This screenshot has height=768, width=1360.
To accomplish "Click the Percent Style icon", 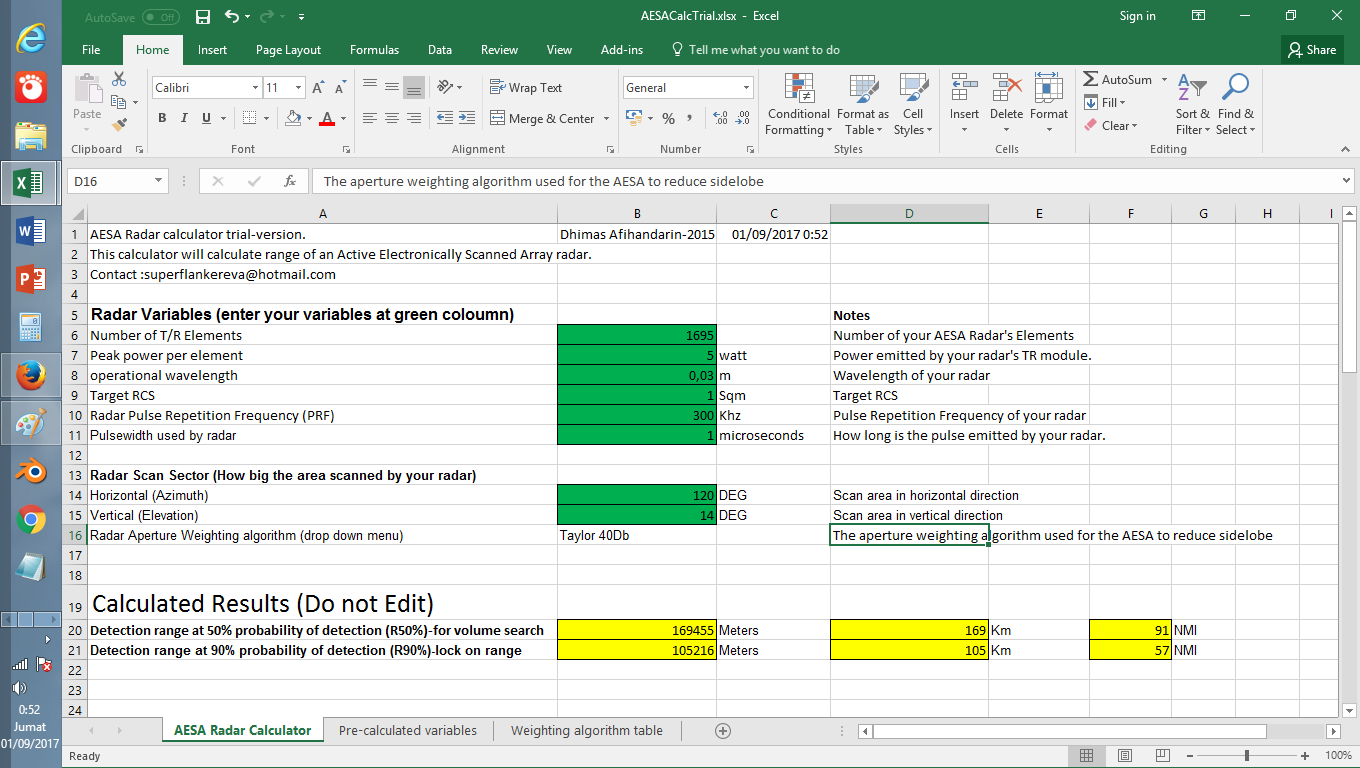I will point(668,118).
